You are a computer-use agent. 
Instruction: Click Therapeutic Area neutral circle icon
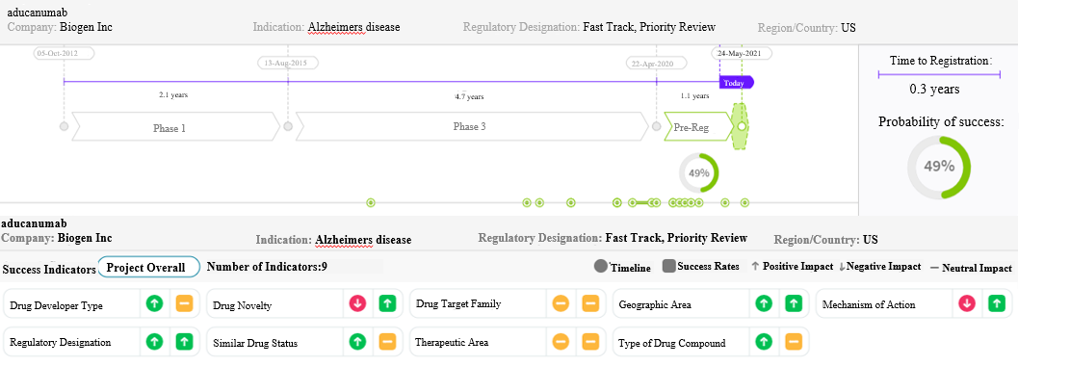[x=560, y=341]
